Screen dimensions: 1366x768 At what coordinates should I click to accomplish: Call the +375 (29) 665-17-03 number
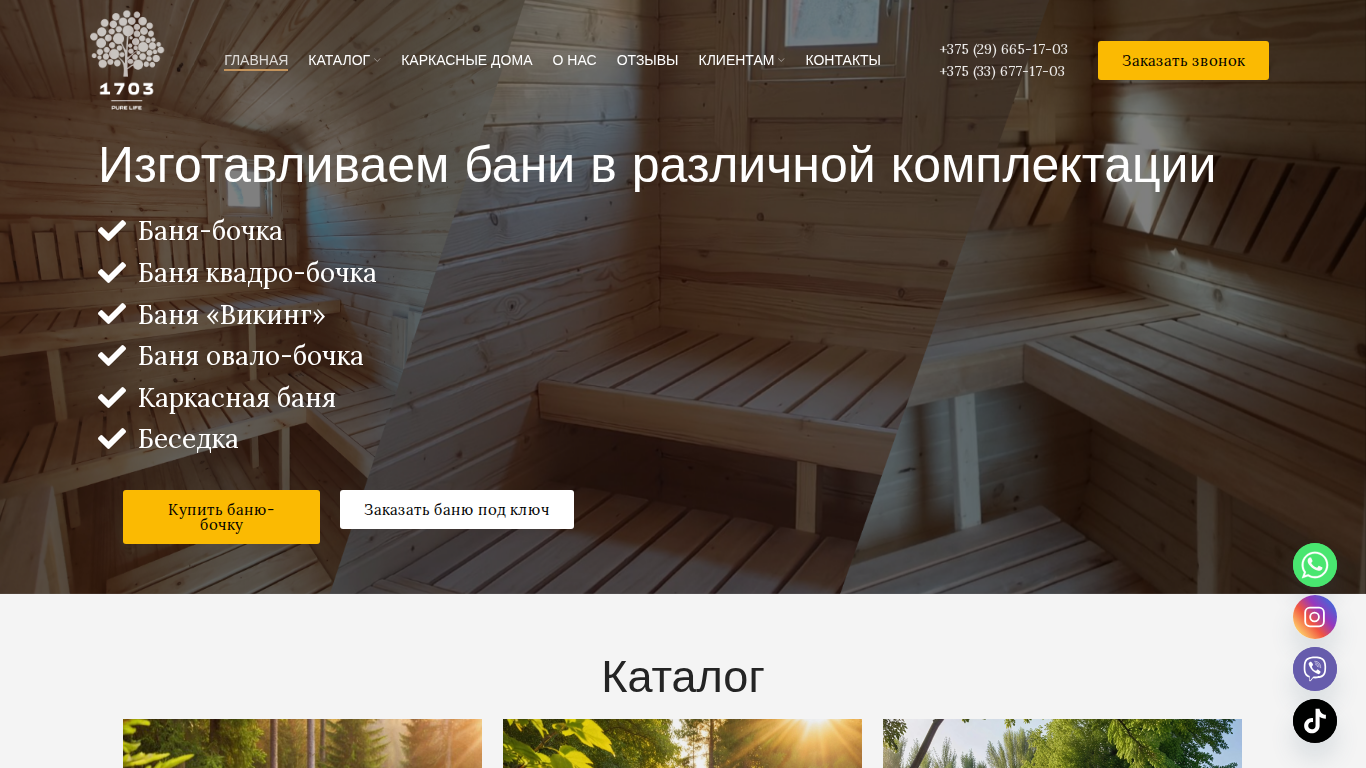(x=1003, y=49)
